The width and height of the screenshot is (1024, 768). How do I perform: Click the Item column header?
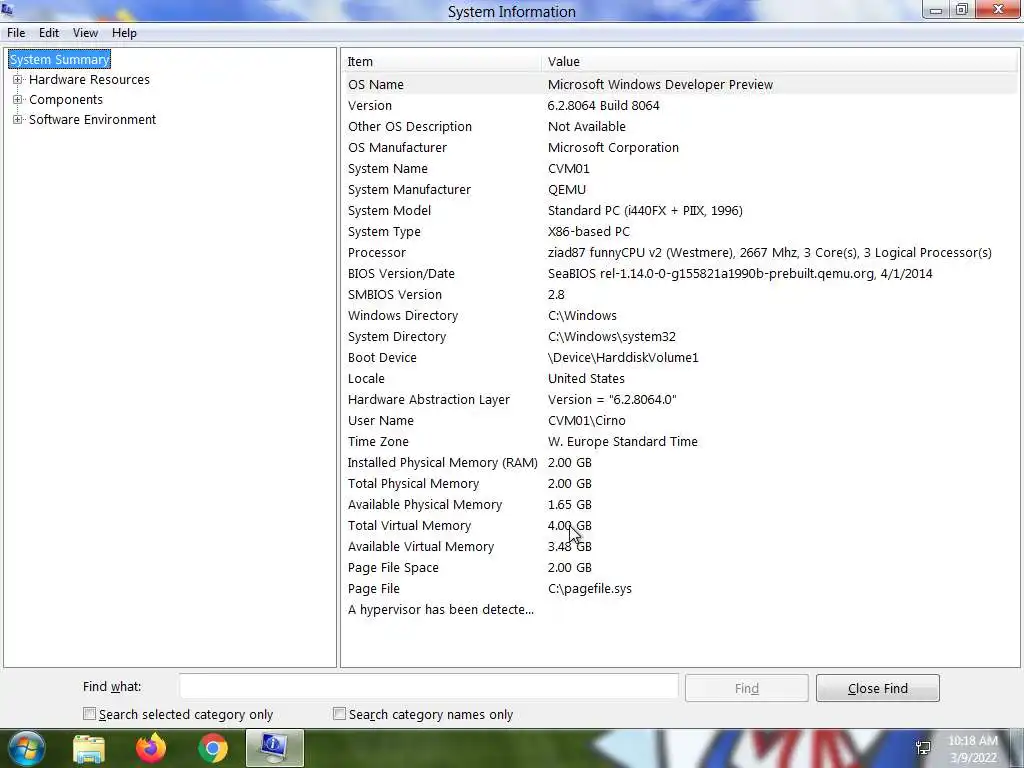[442, 61]
